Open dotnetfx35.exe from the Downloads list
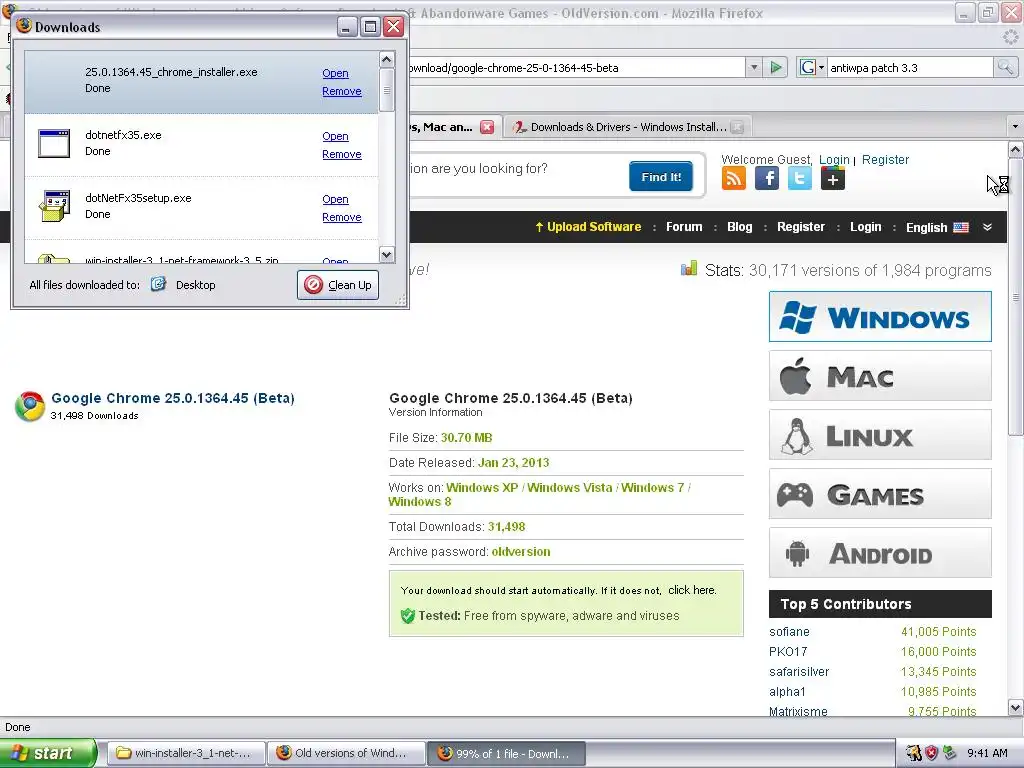 [335, 136]
